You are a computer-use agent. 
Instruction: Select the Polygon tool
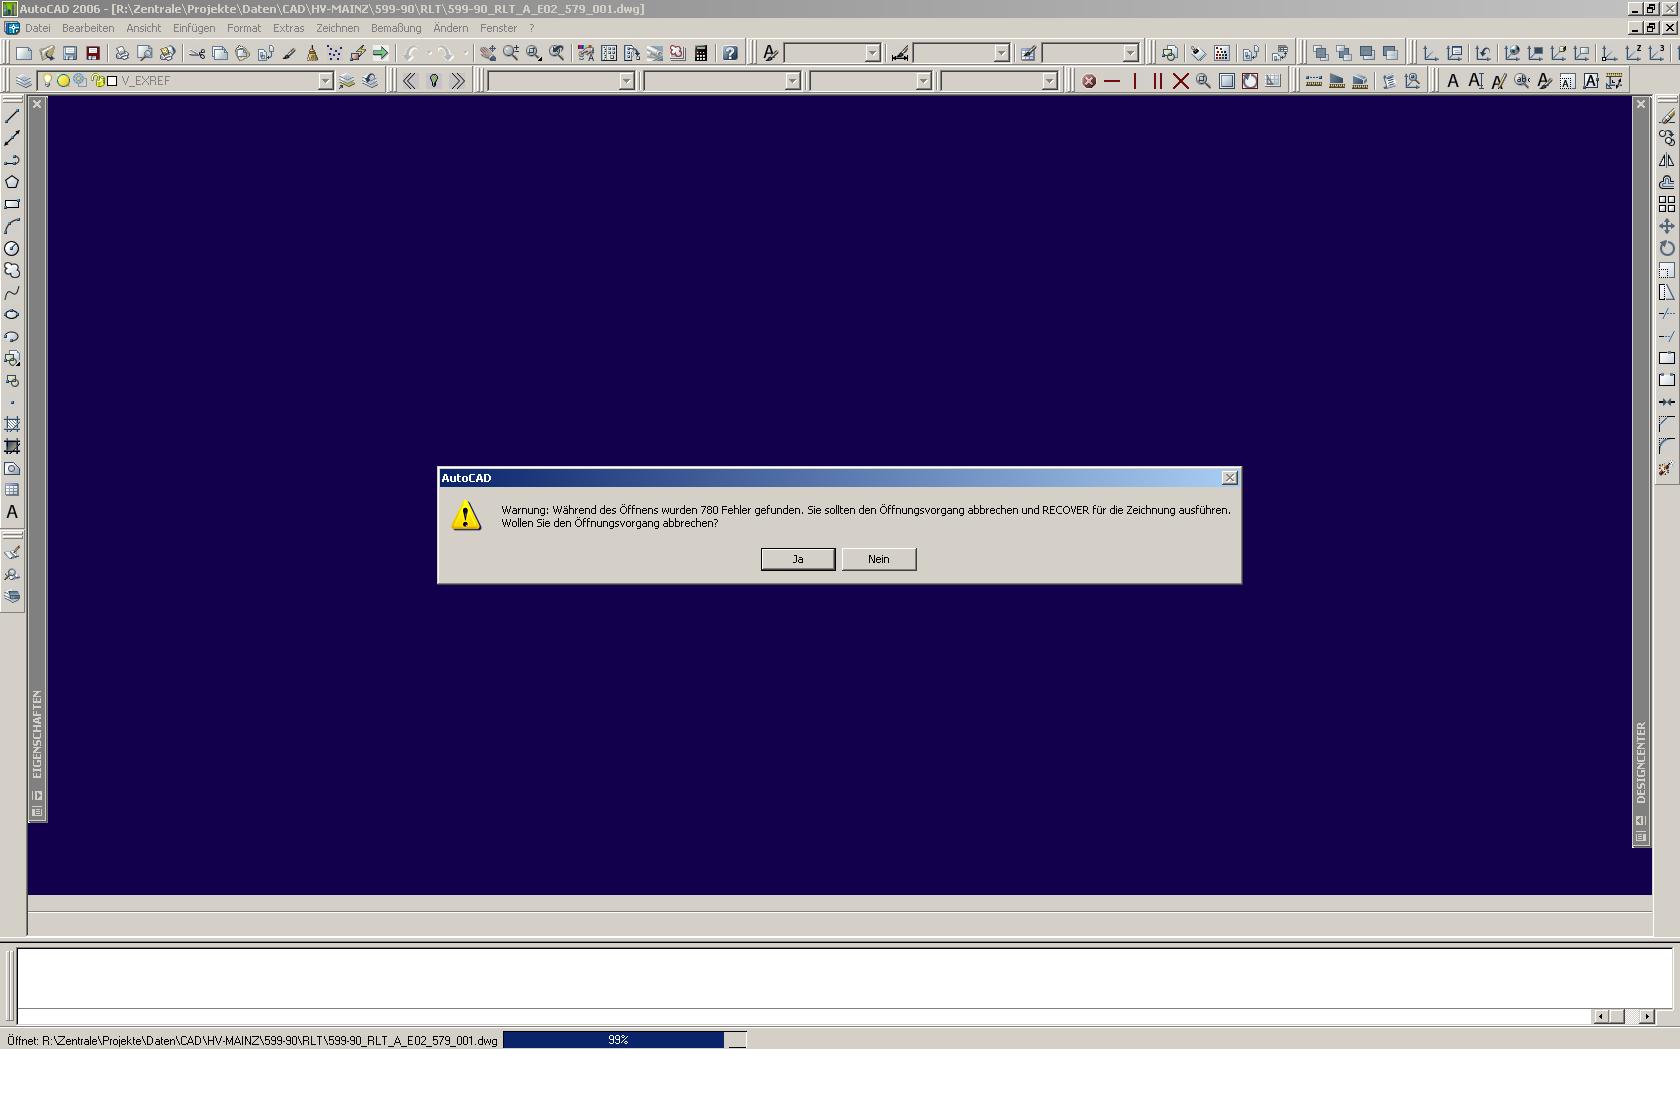pos(12,182)
